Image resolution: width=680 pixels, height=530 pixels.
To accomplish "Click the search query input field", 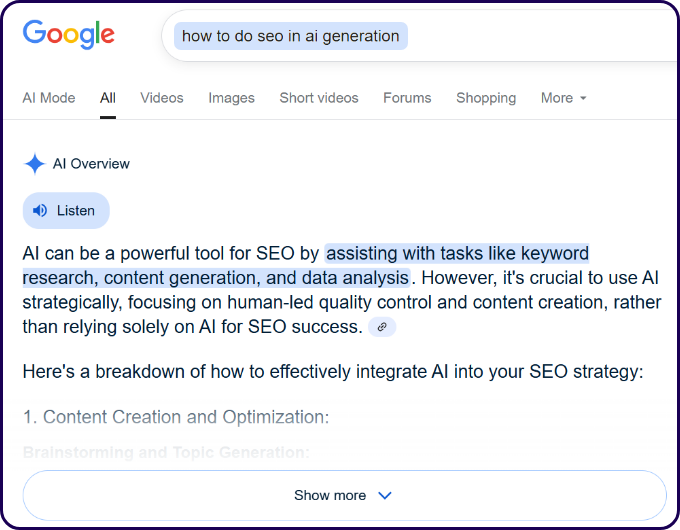I will tap(421, 36).
